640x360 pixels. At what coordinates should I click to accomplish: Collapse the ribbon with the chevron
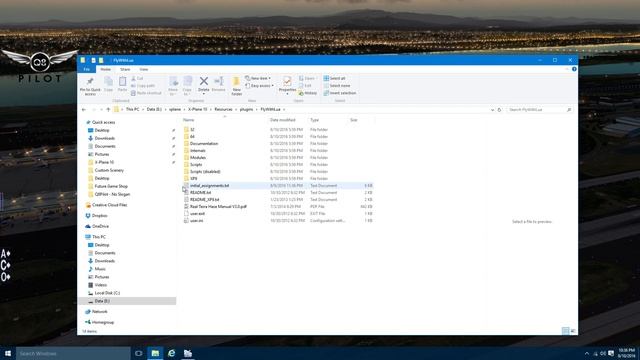point(567,69)
